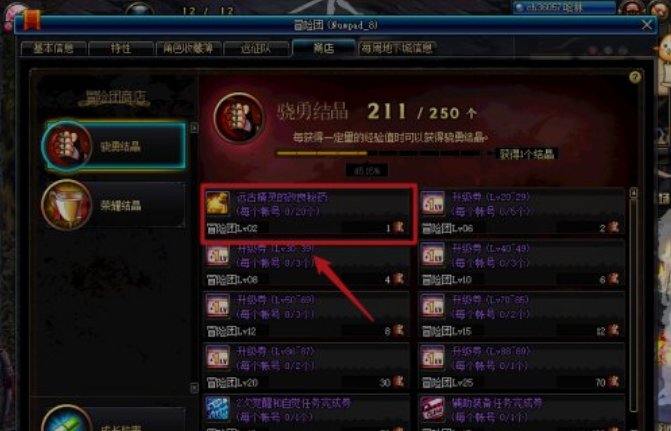671x431 pixels.
Task: Click the 辅助装备任务完成券 item icon
Action: (433, 409)
